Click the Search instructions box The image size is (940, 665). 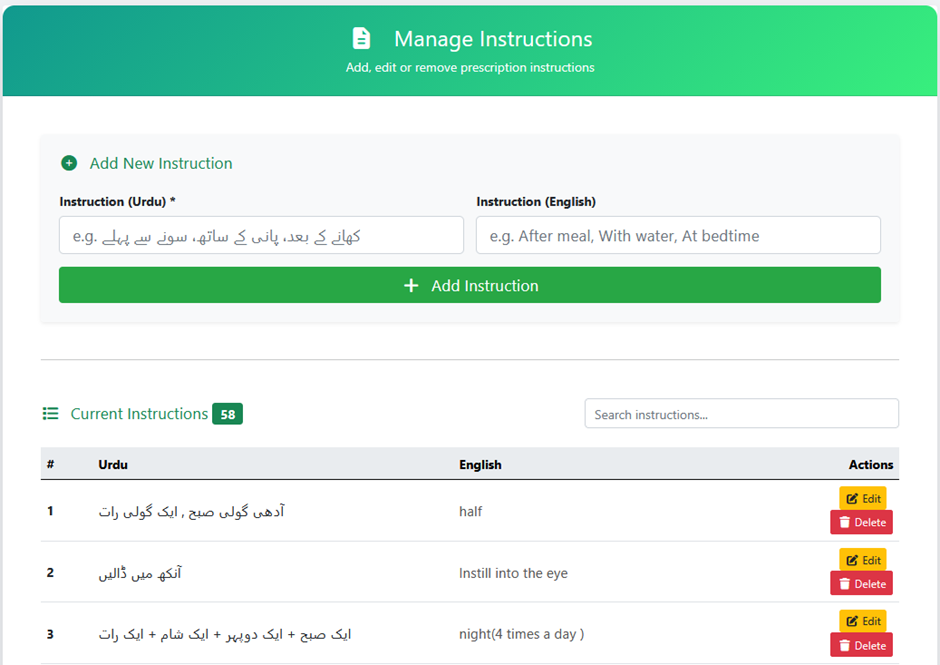click(742, 414)
